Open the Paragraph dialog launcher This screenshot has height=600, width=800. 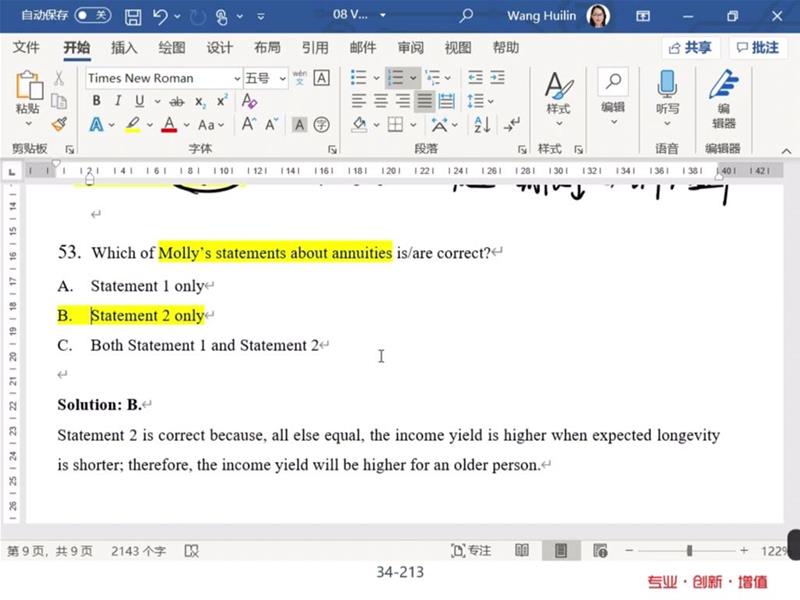521,149
